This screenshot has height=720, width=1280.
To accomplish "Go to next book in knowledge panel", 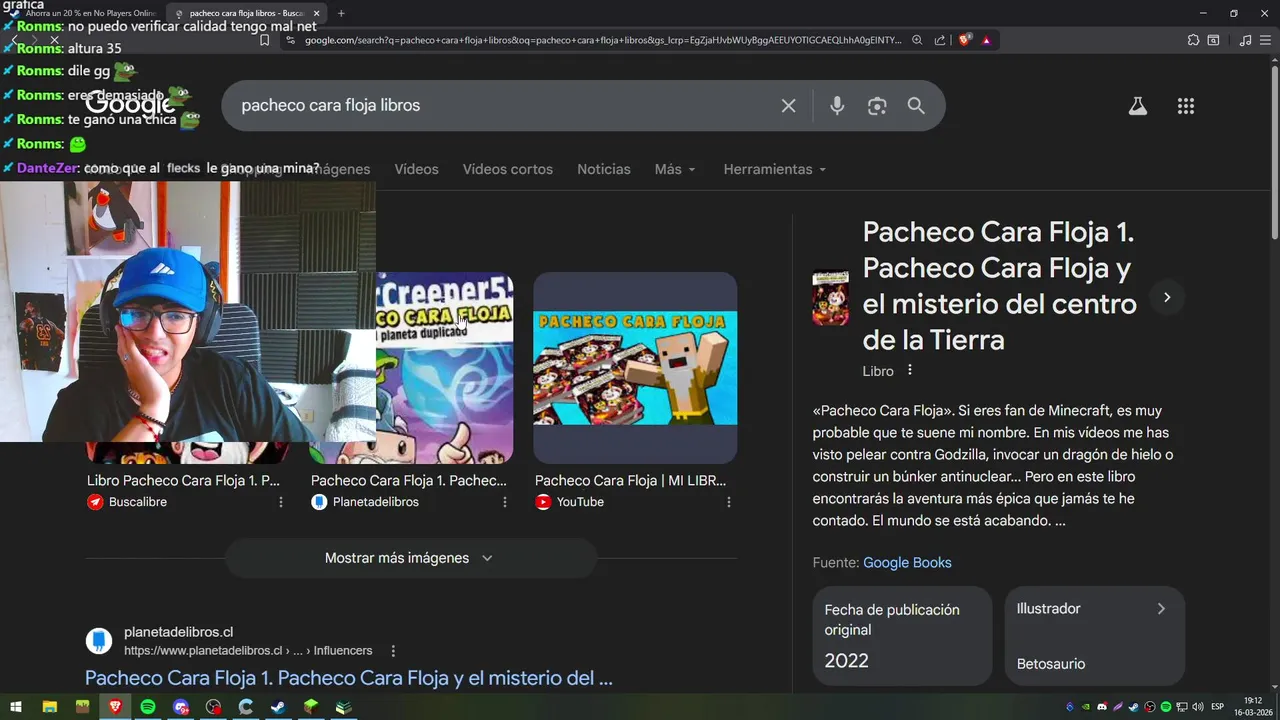I will (x=1167, y=297).
